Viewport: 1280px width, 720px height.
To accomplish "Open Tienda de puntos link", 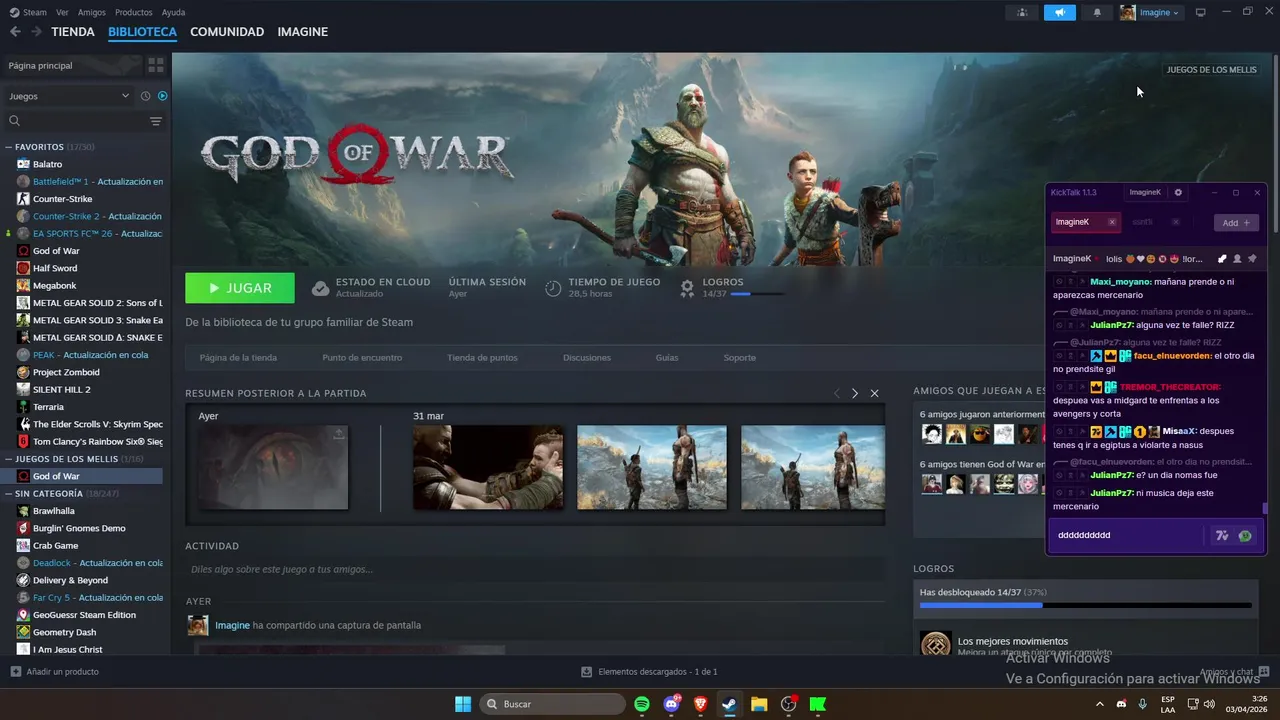I will (x=482, y=358).
